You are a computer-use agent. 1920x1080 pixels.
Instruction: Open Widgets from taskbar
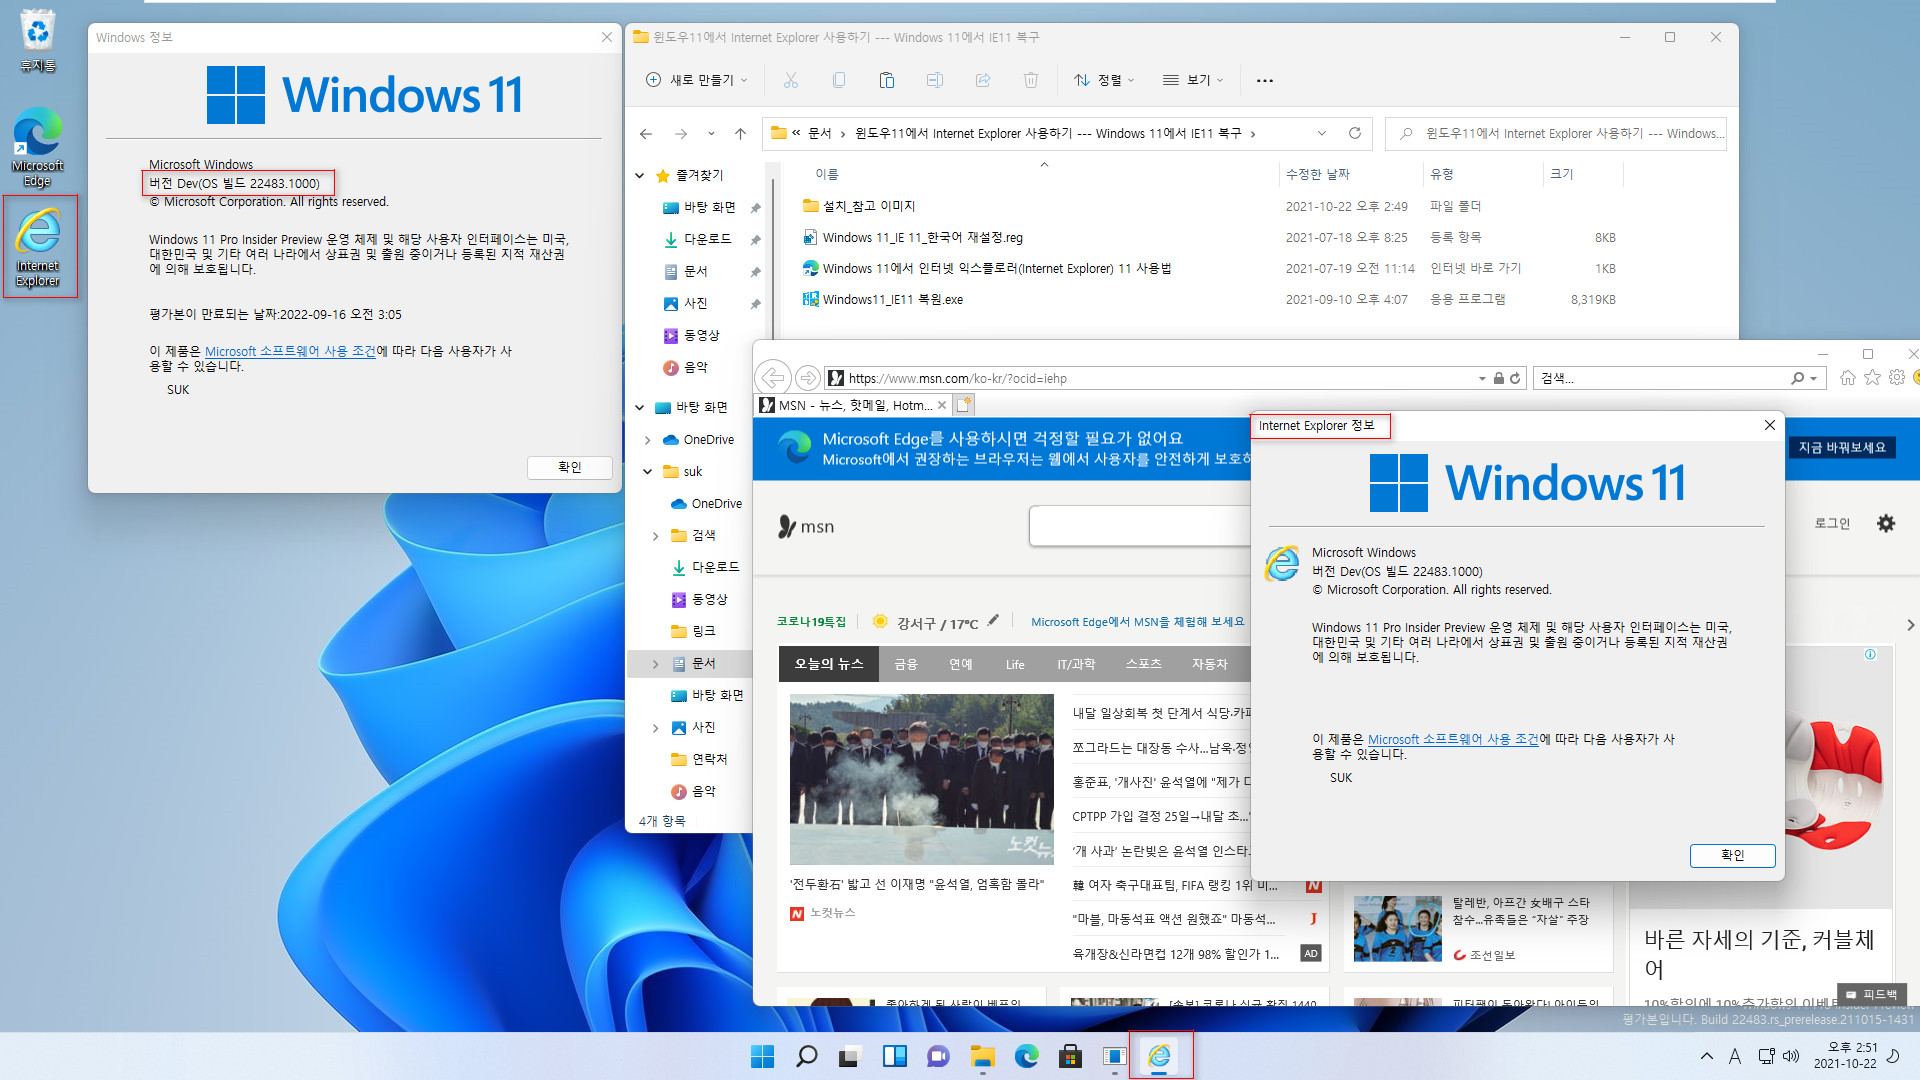click(x=894, y=1056)
